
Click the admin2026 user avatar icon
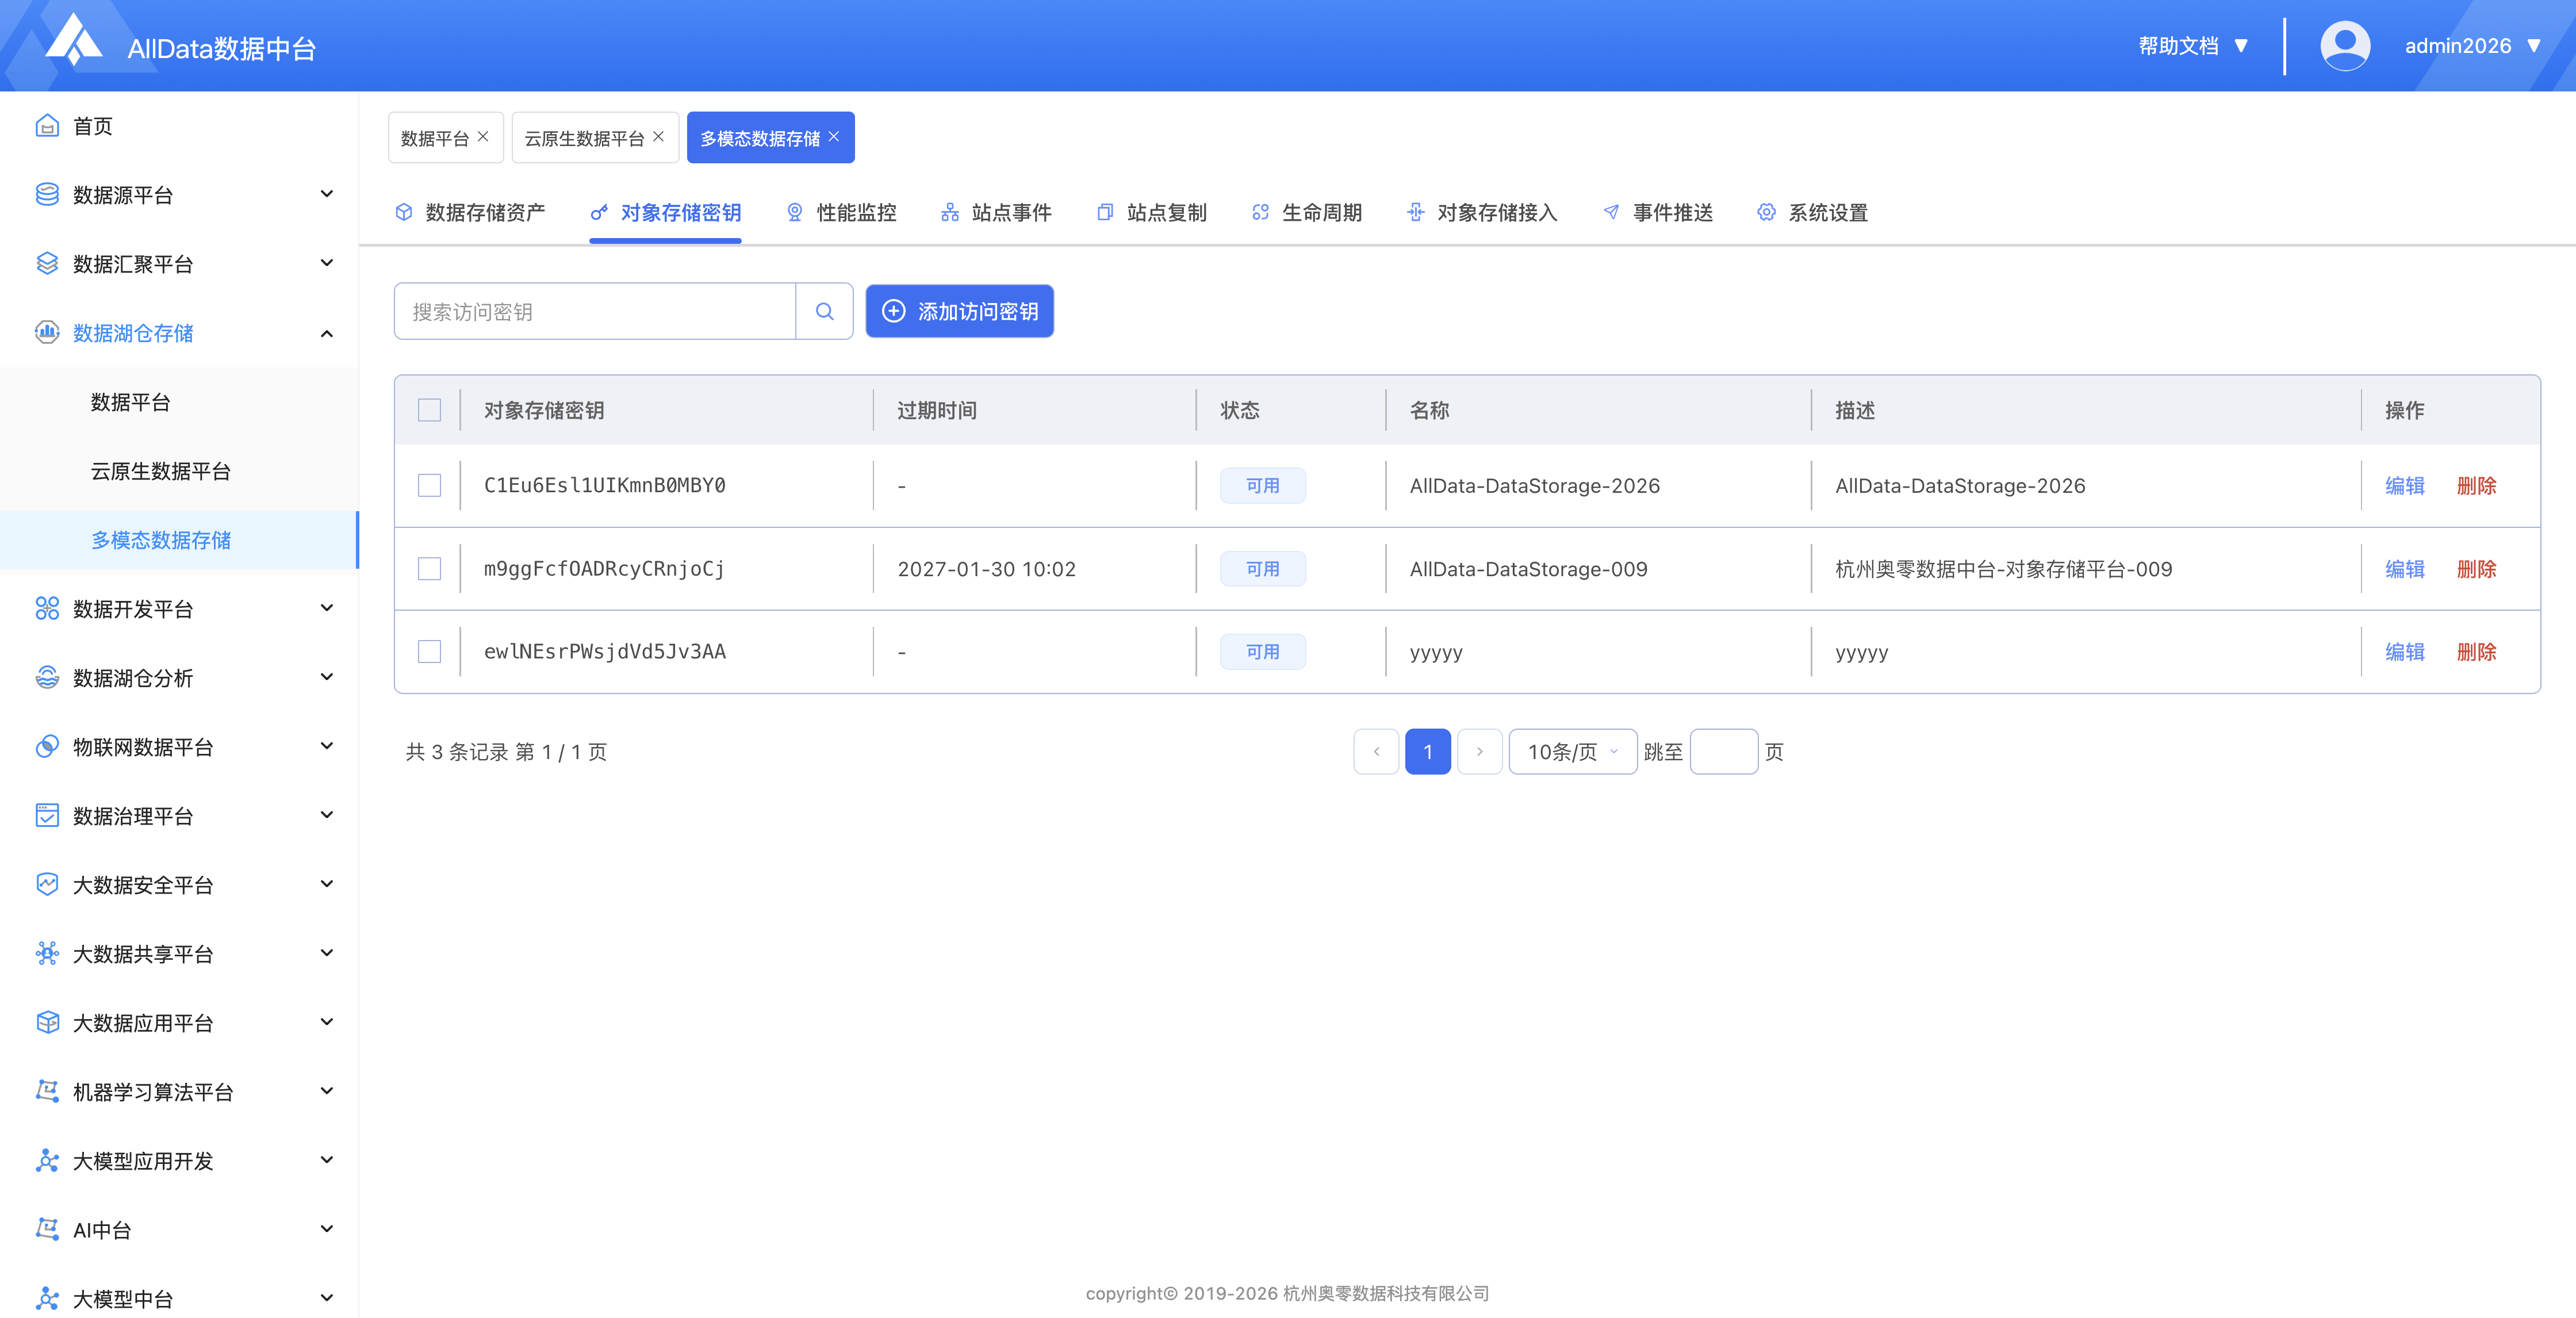coord(2344,46)
